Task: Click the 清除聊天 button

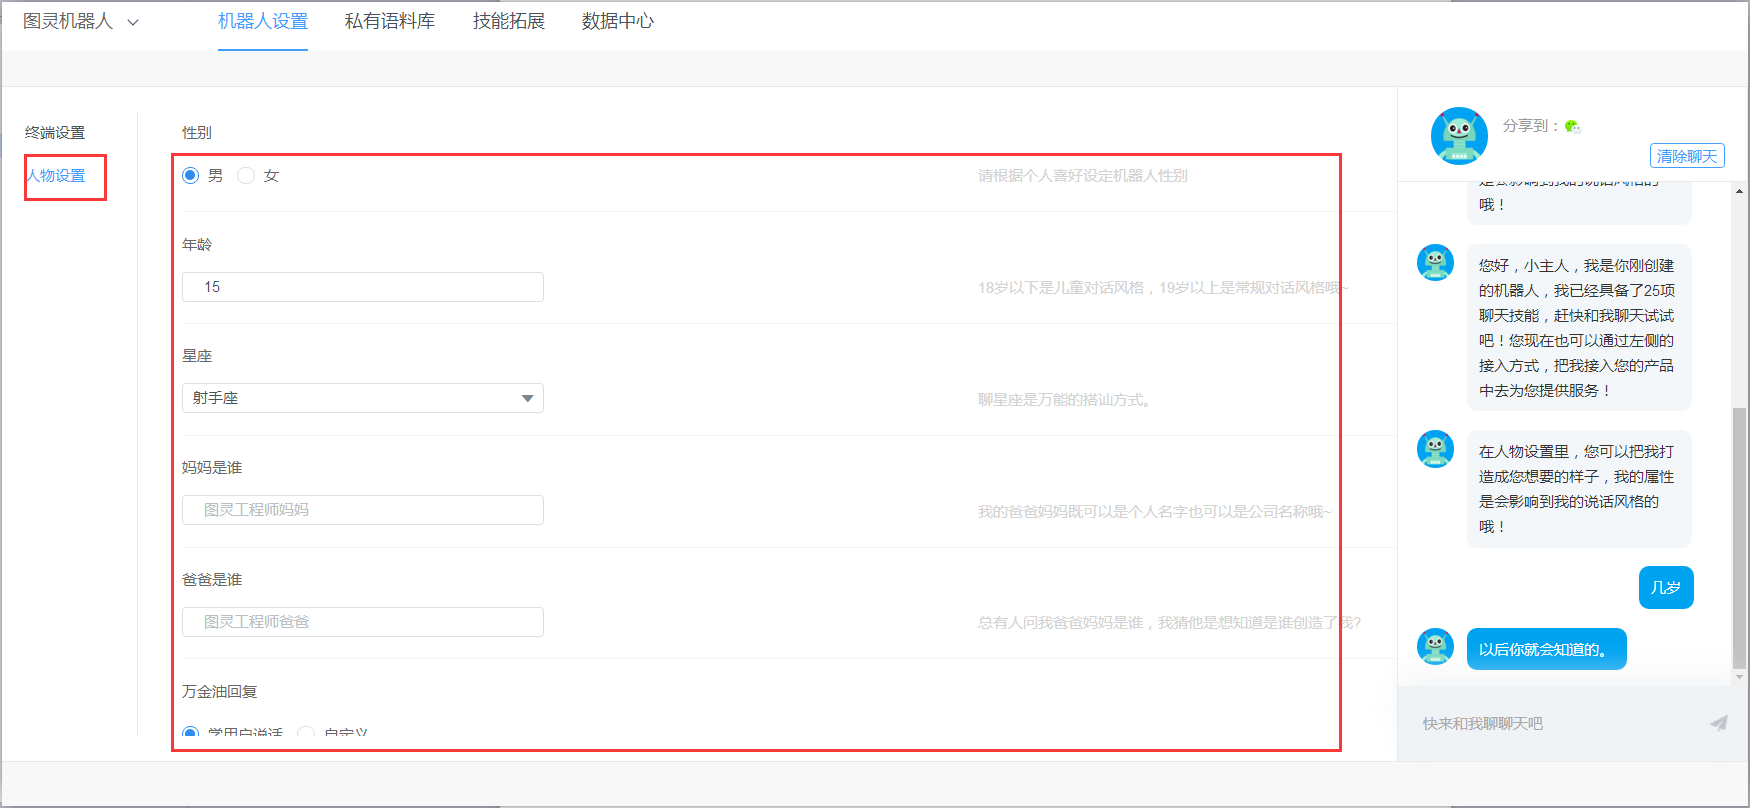Action: coord(1686,156)
